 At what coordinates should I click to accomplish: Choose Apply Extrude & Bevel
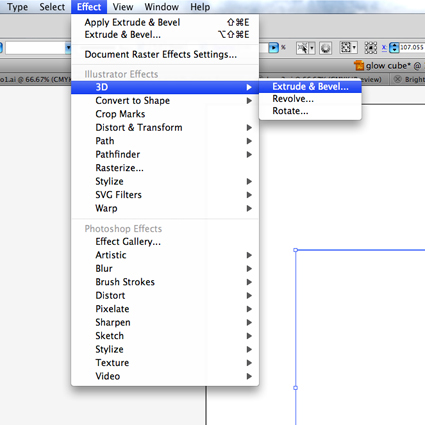tap(165, 22)
